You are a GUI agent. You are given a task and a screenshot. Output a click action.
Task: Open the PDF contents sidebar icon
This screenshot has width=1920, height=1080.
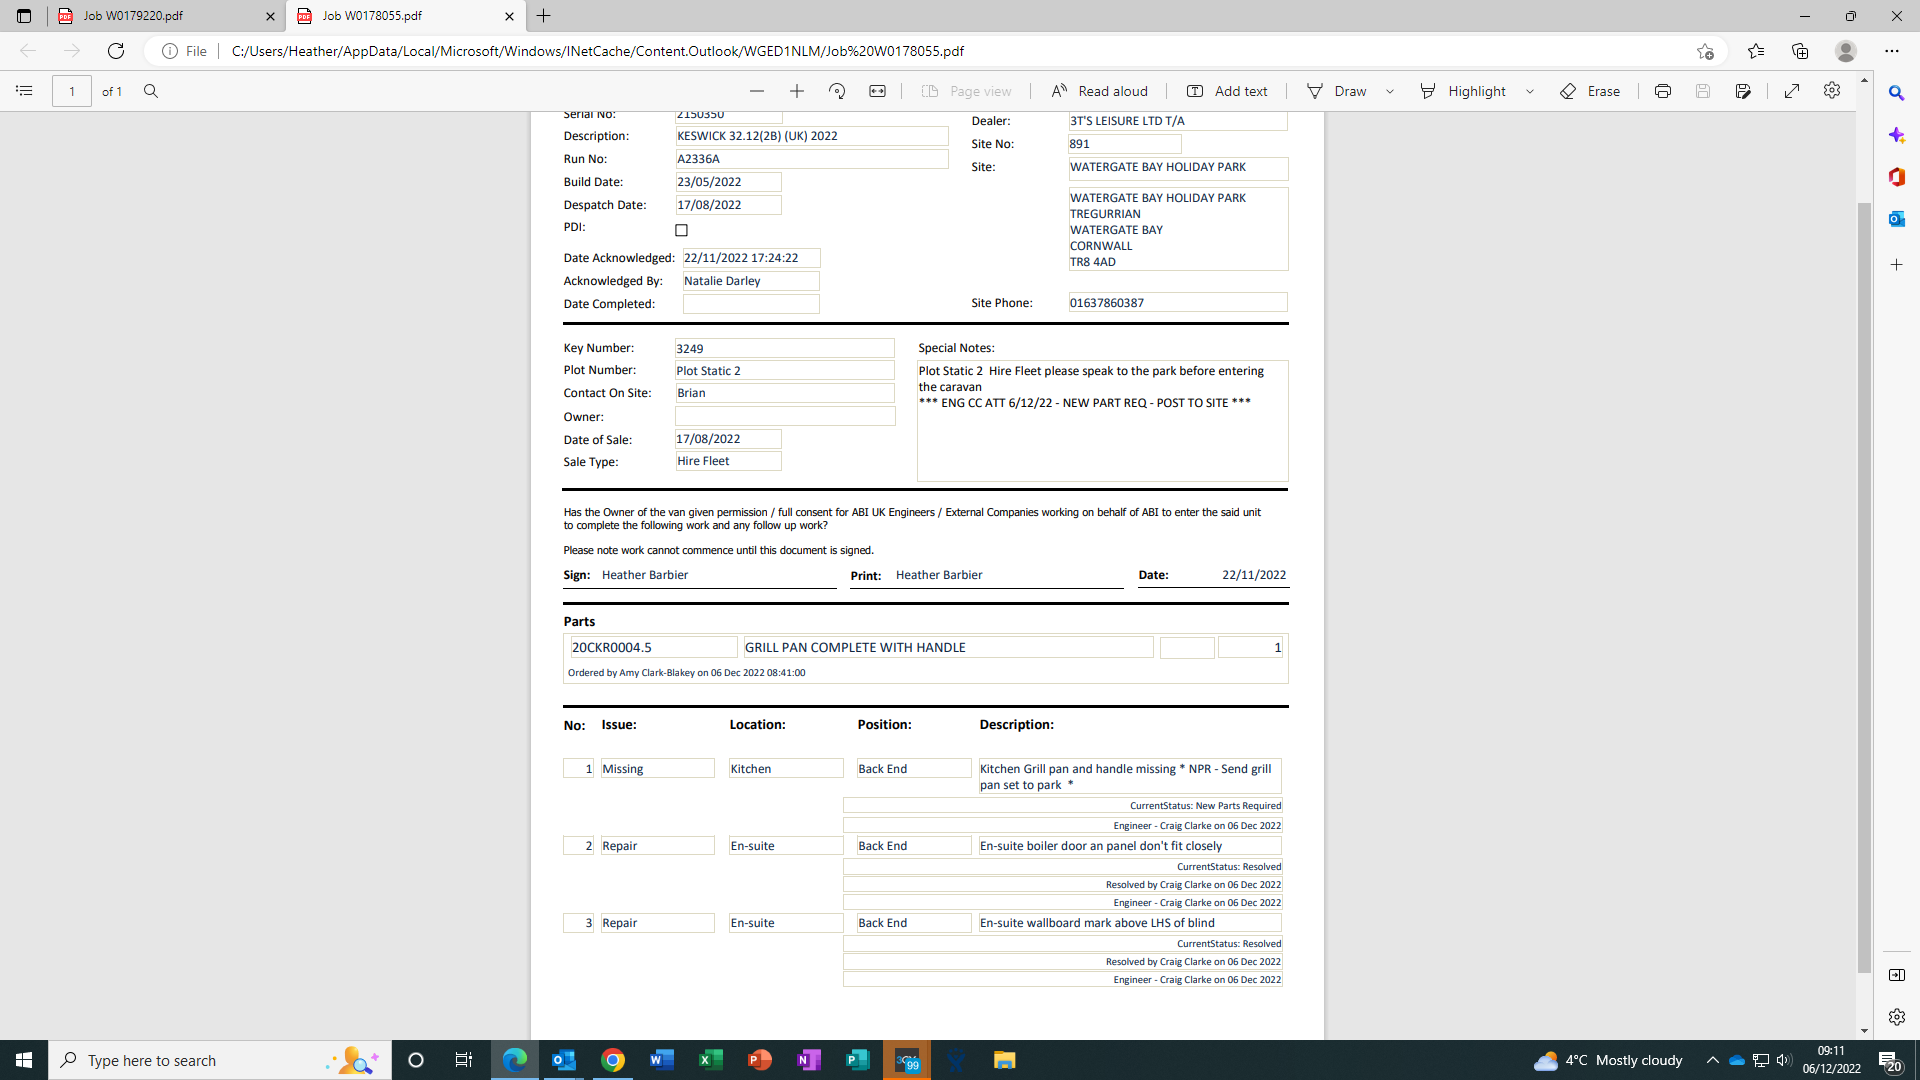click(x=24, y=91)
